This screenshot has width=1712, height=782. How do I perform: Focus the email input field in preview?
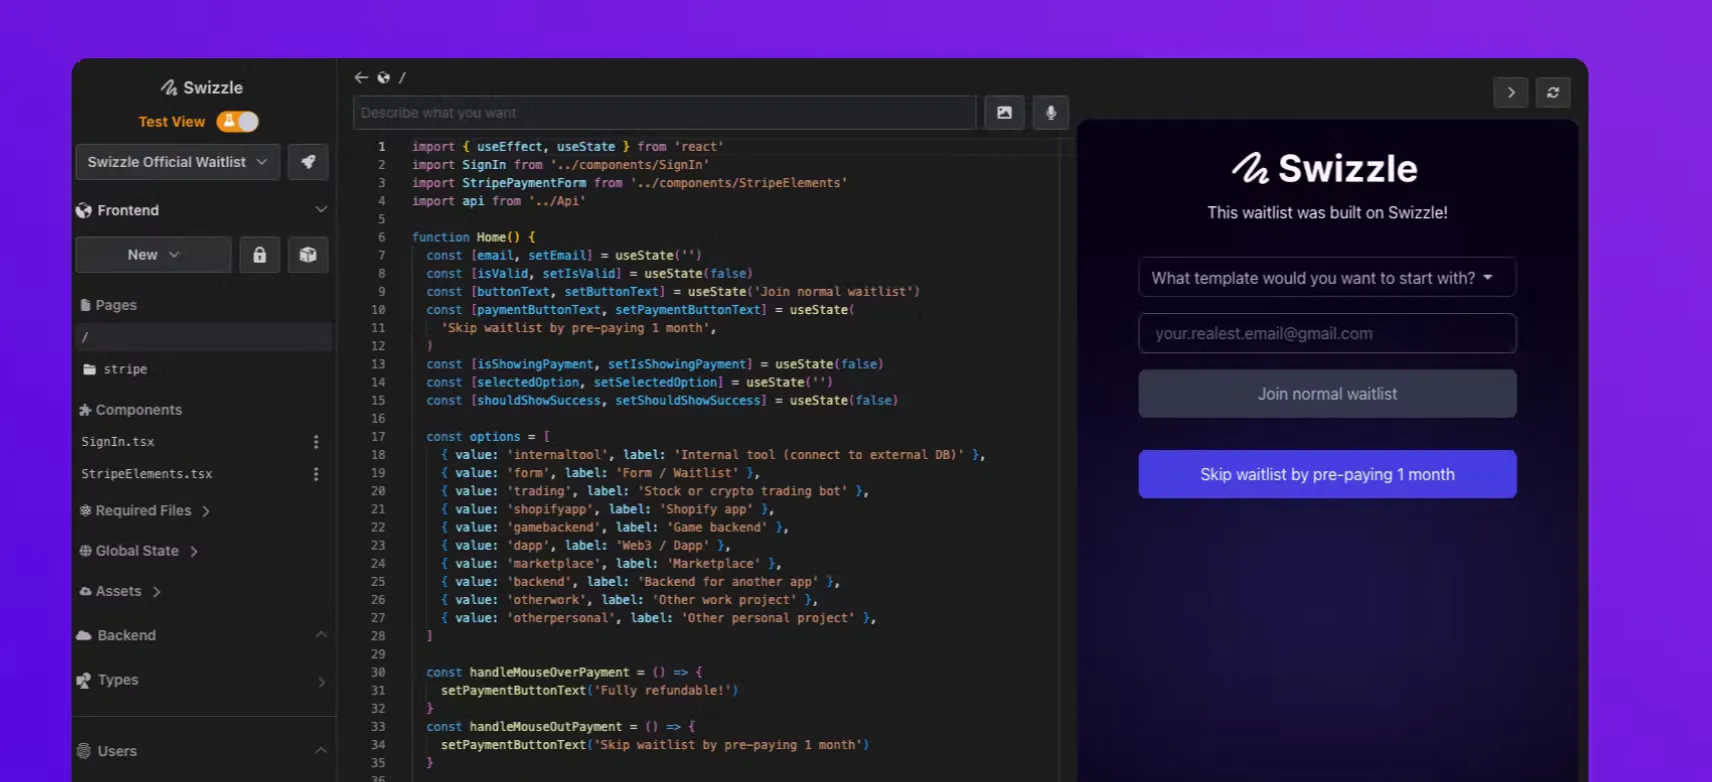coord(1327,333)
